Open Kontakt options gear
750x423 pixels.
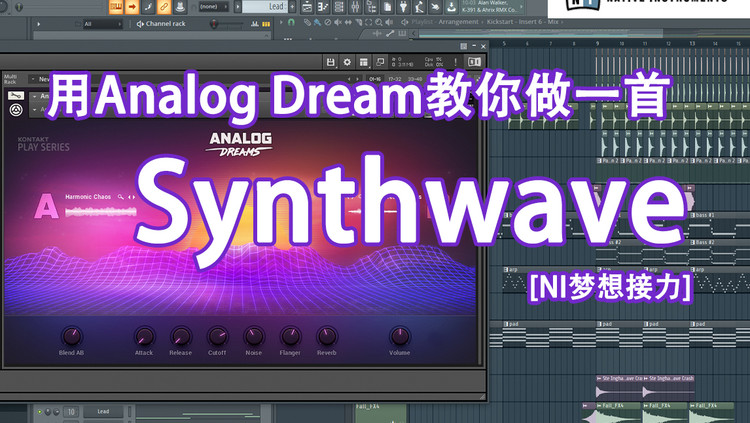point(347,62)
